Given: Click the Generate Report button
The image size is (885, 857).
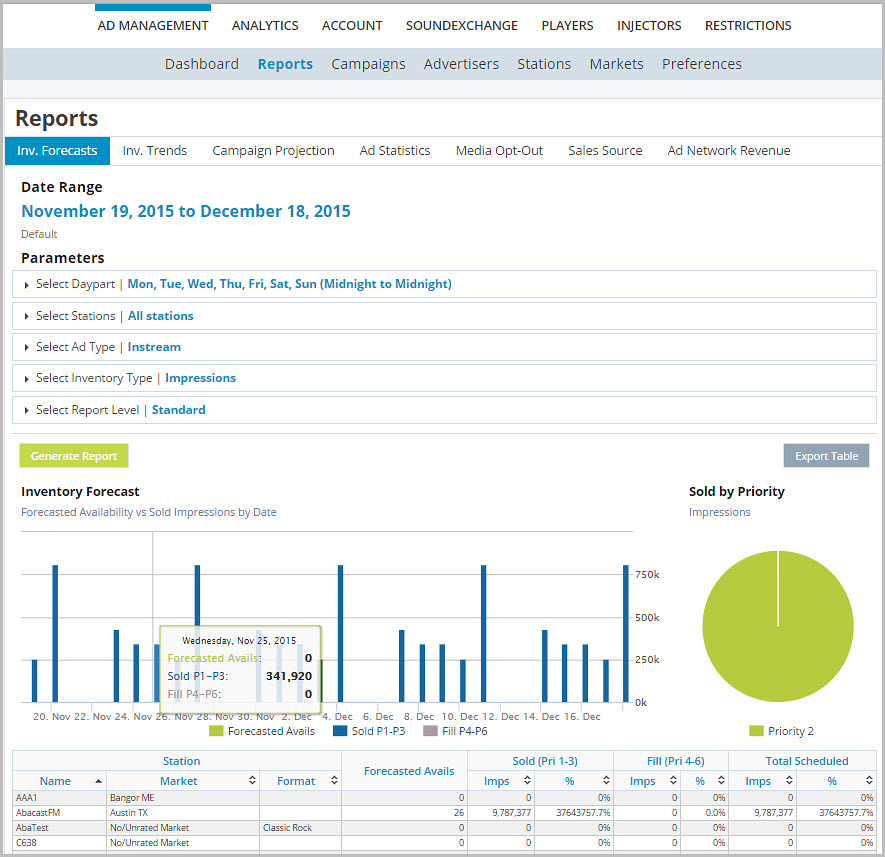Looking at the screenshot, I should pos(73,455).
